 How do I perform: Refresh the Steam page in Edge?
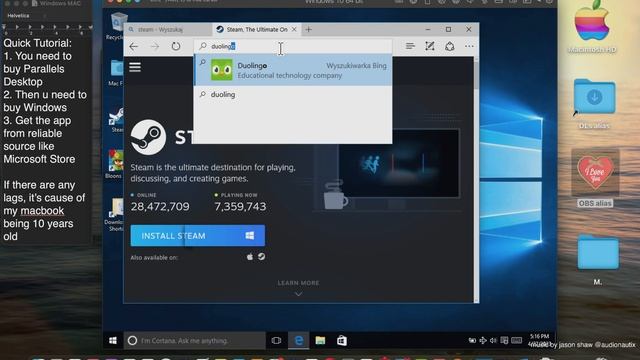(x=176, y=46)
